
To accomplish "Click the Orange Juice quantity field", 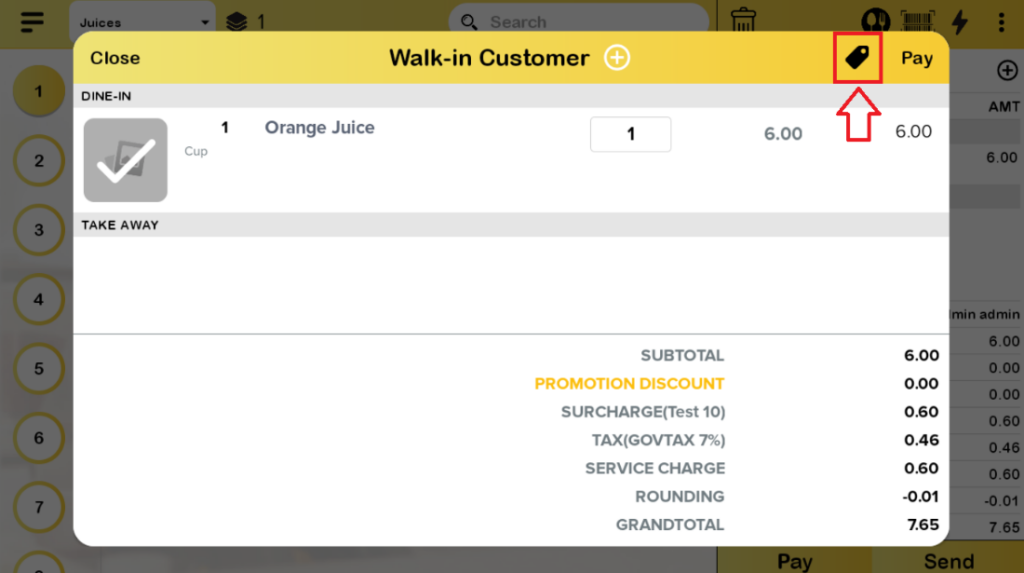I will pyautogui.click(x=630, y=134).
